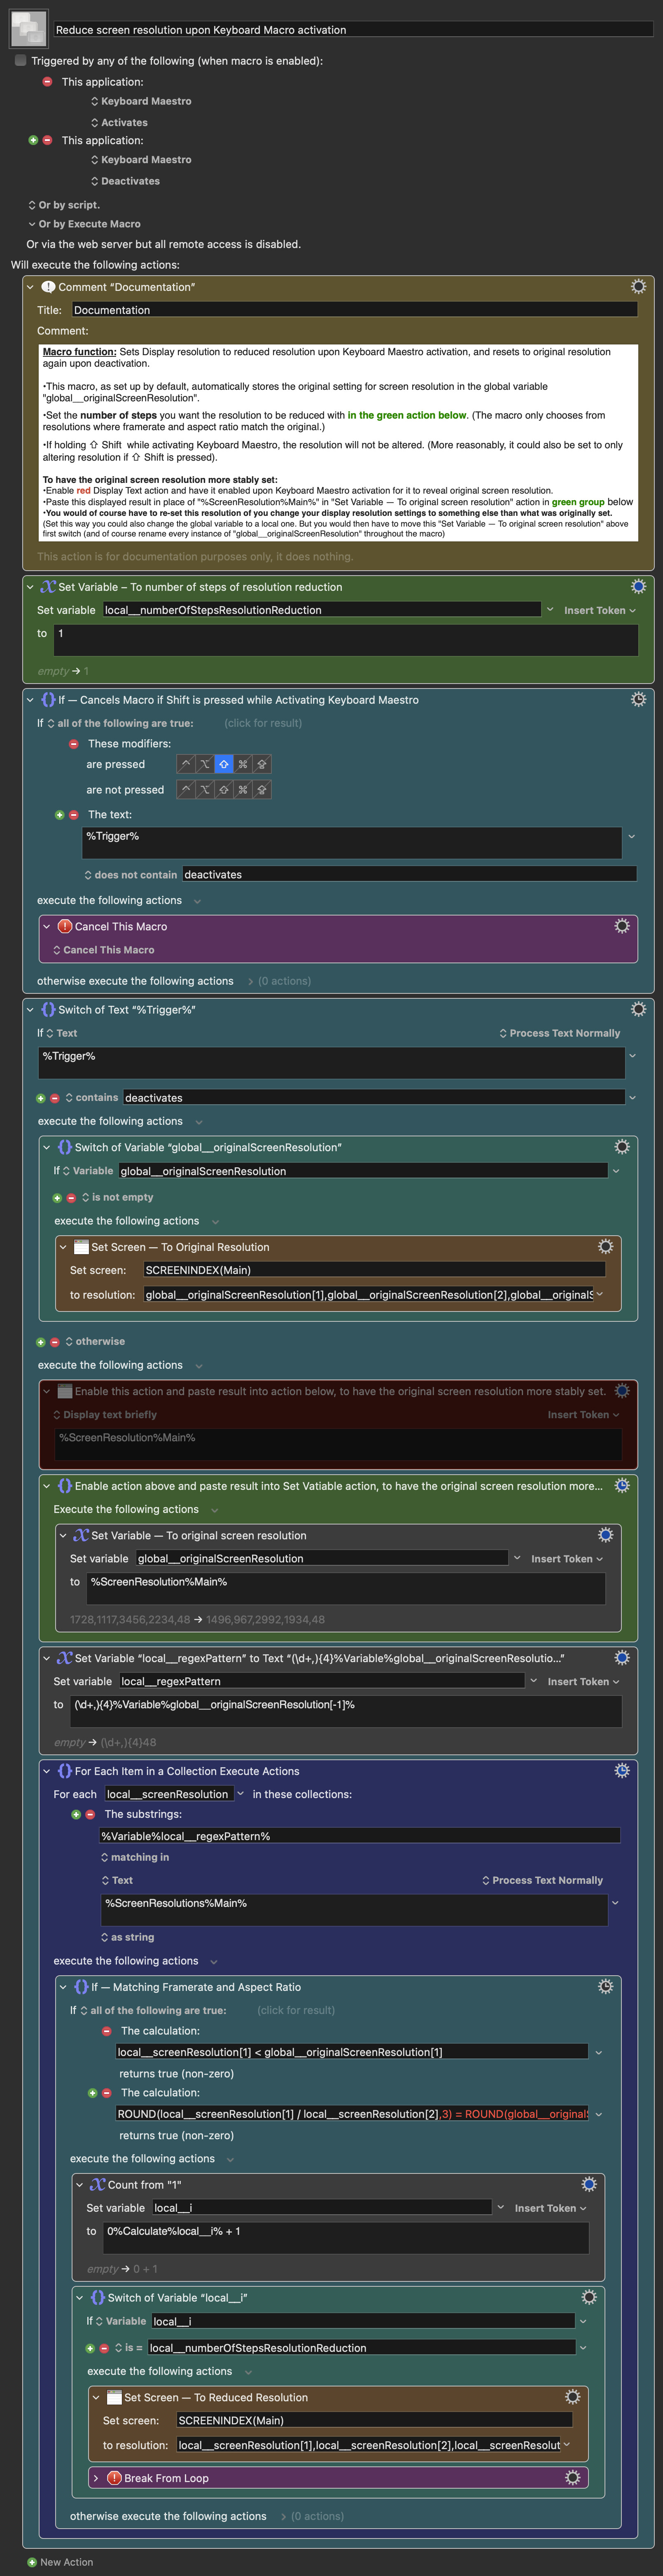Open the "does not contain" comparison popup
663x2576 pixels.
pyautogui.click(x=131, y=875)
